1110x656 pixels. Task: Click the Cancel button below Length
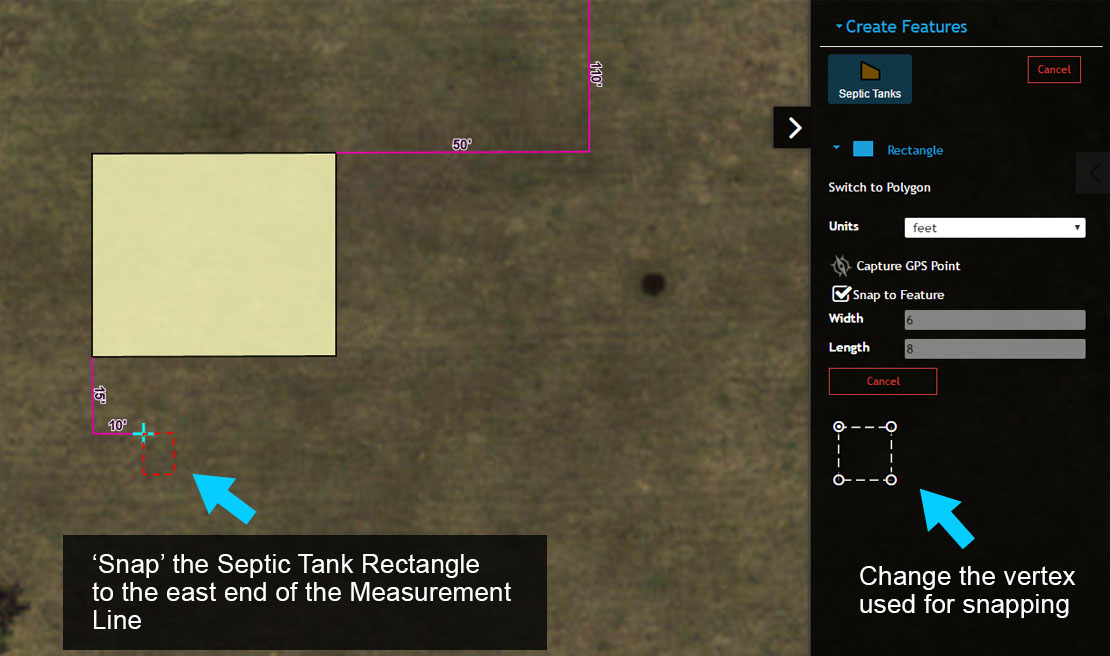(x=882, y=381)
